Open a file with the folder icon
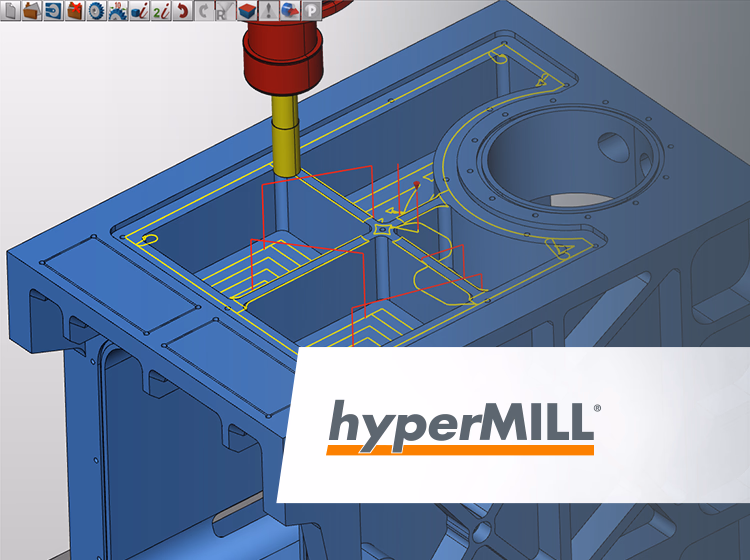The height and width of the screenshot is (560, 750). pos(31,12)
